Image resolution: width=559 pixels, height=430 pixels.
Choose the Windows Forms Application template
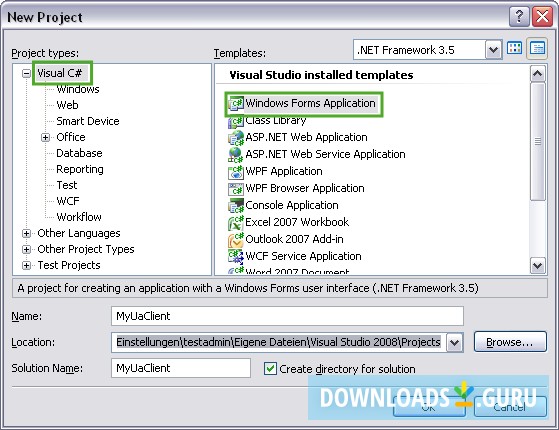pyautogui.click(x=310, y=103)
